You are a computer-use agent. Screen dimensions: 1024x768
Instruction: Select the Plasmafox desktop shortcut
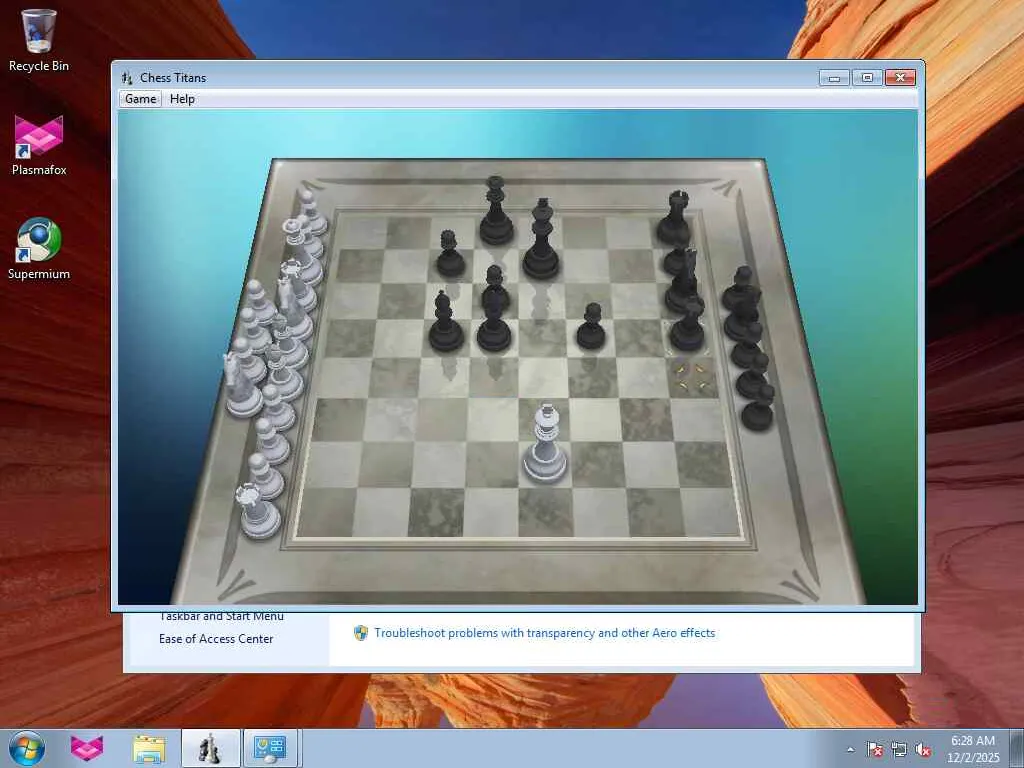(x=39, y=145)
